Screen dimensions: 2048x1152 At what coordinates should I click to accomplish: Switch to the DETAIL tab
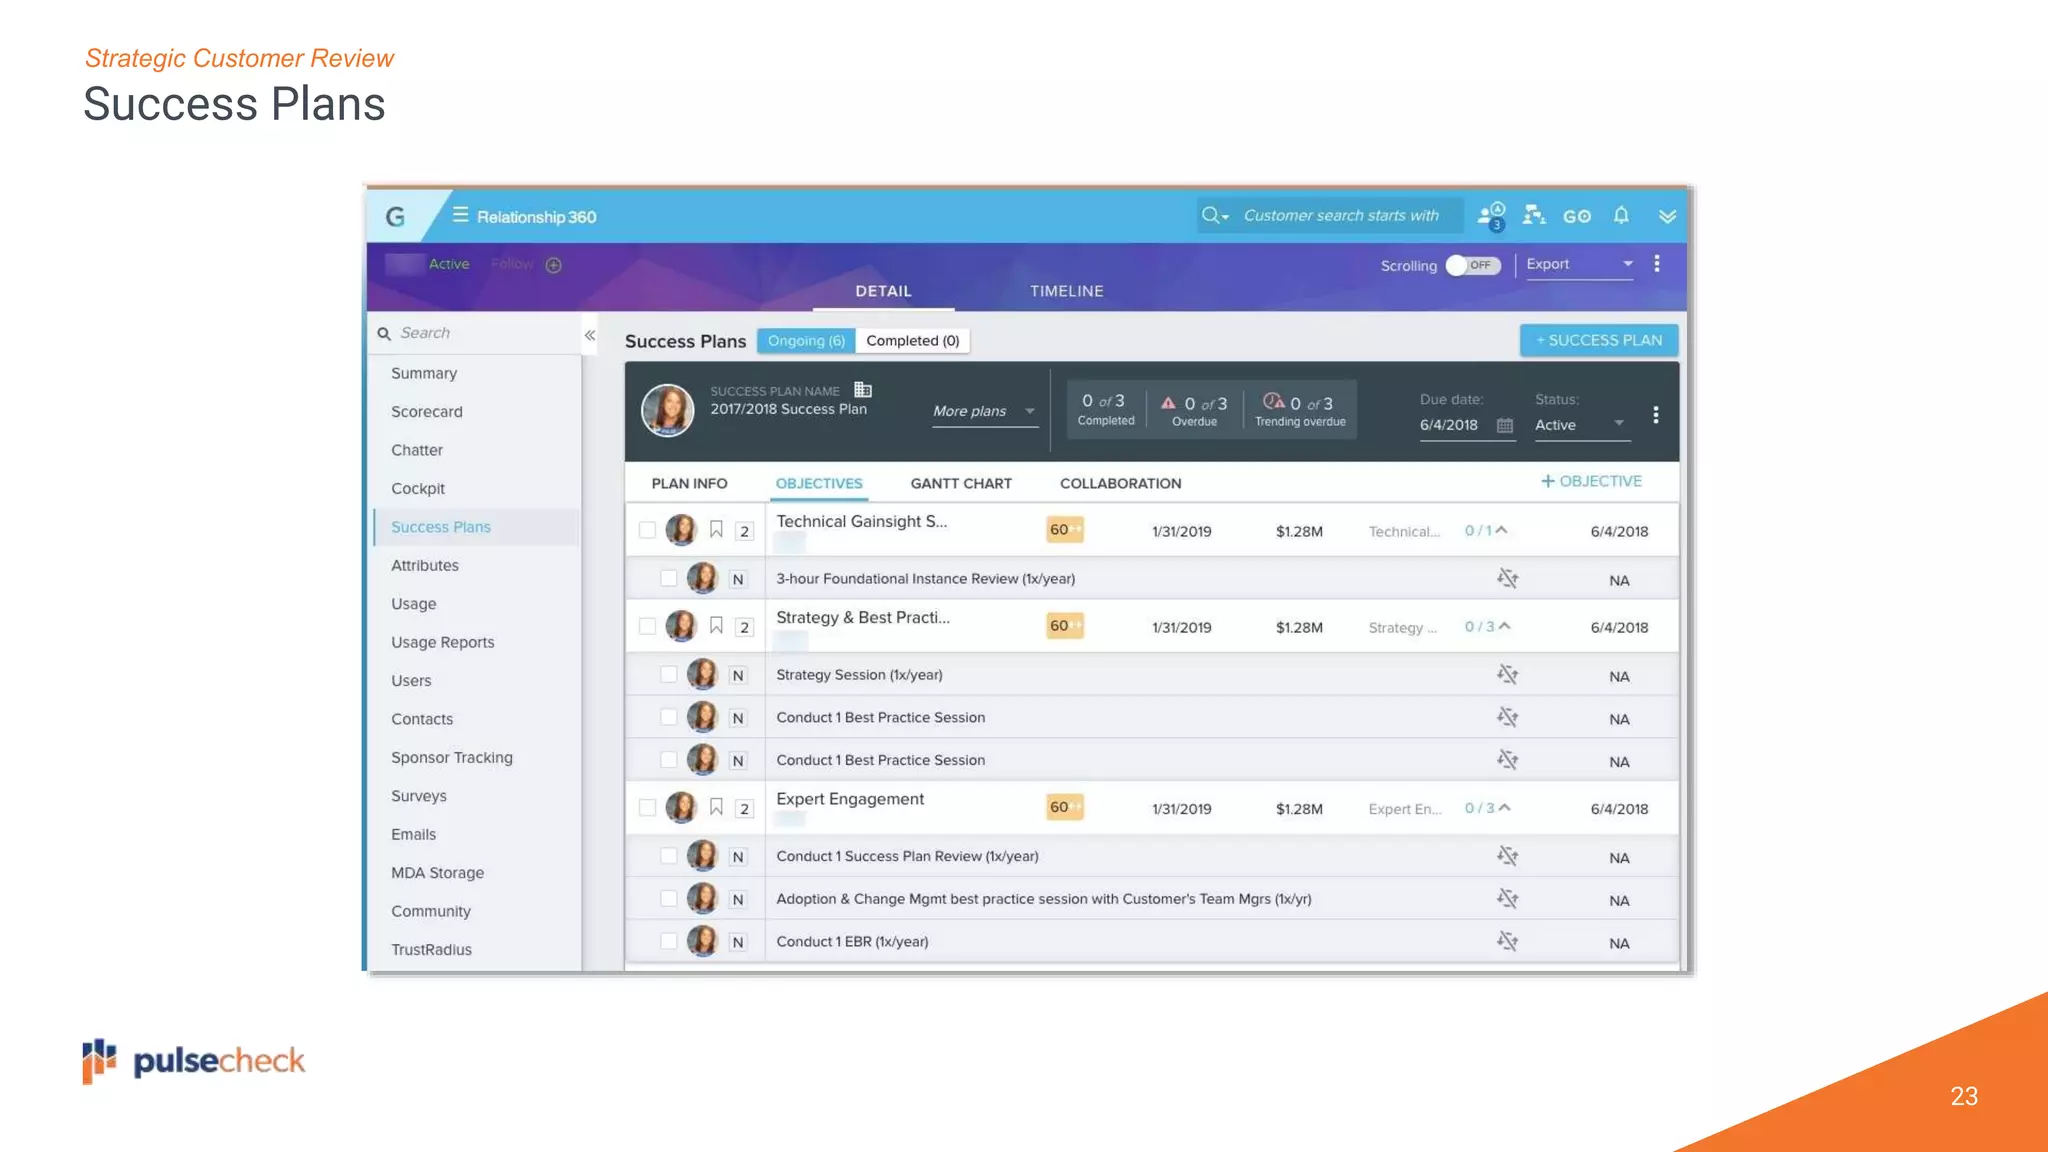click(x=883, y=291)
